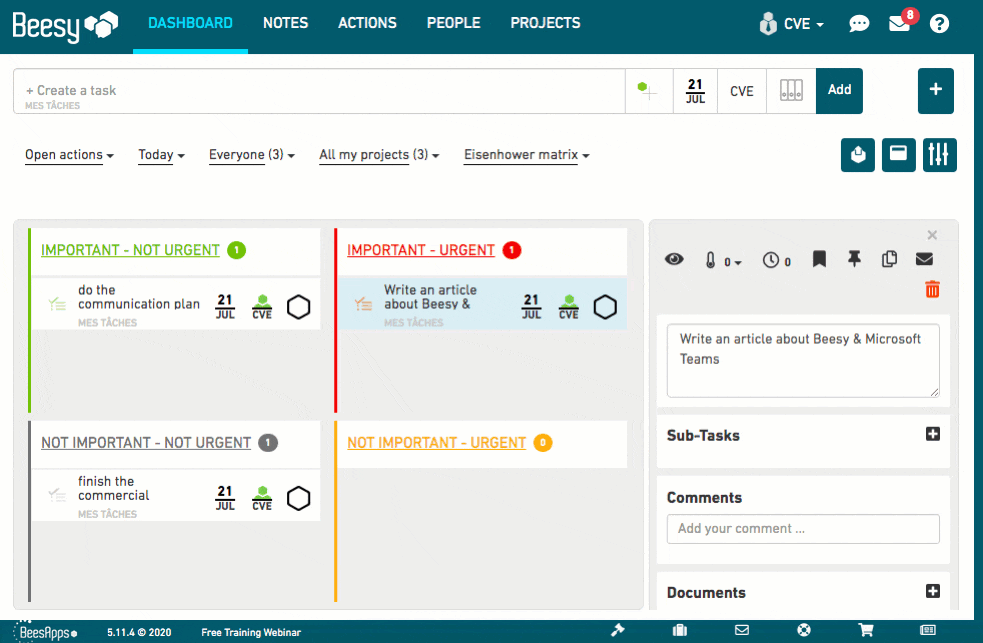
Task: Click the Beesy logo
Action: tap(65, 26)
